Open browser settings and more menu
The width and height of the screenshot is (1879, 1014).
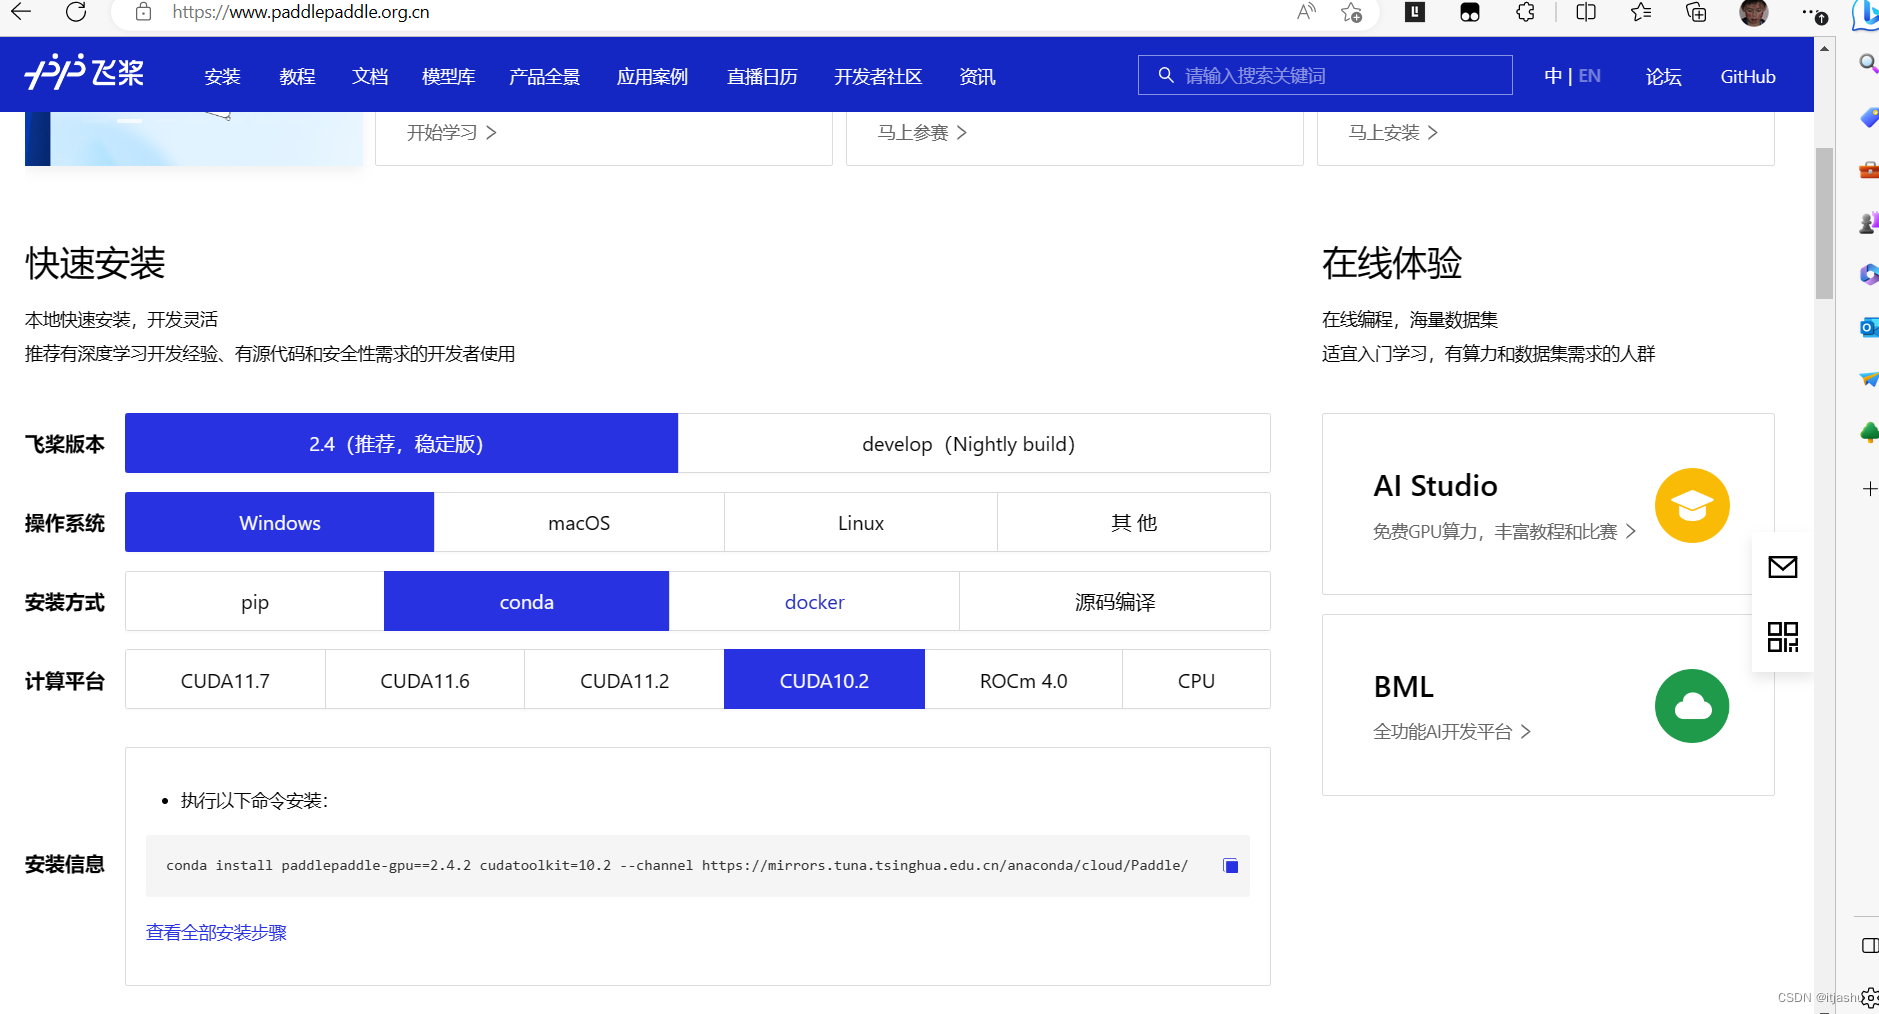click(1813, 13)
